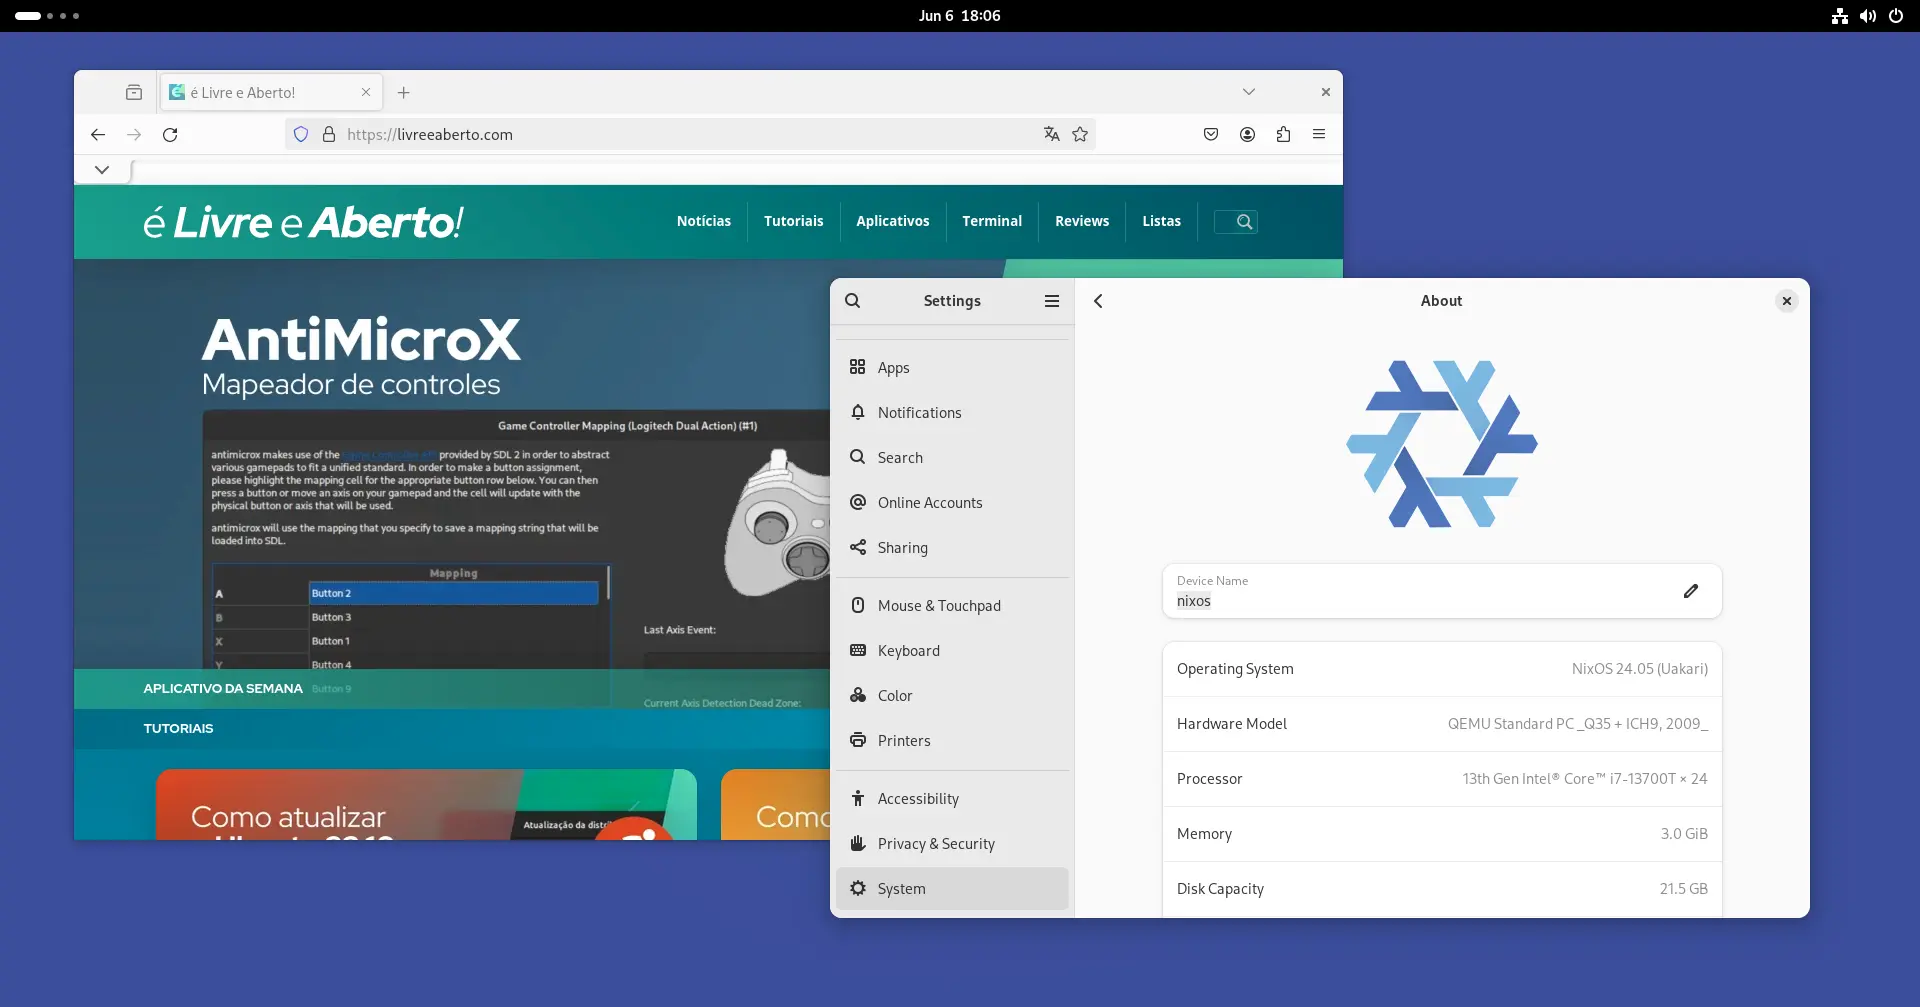Click the Device Name field nixos
Screen dimensions: 1920x1007
tap(1442, 591)
